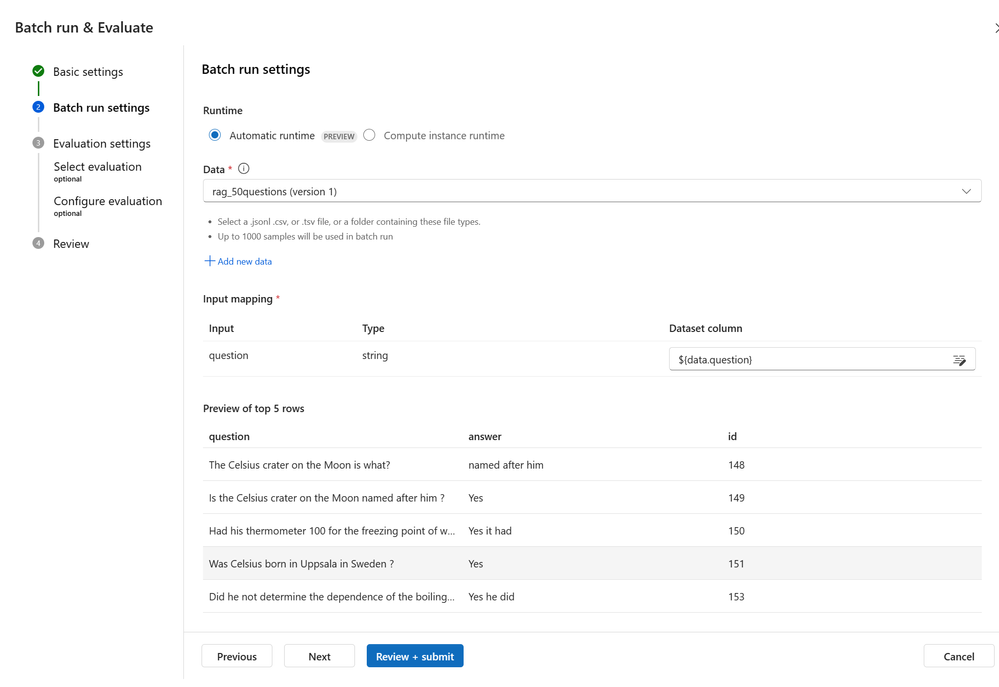Click the 'answer' column header in preview
The height and width of the screenshot is (687, 999).
(x=485, y=437)
